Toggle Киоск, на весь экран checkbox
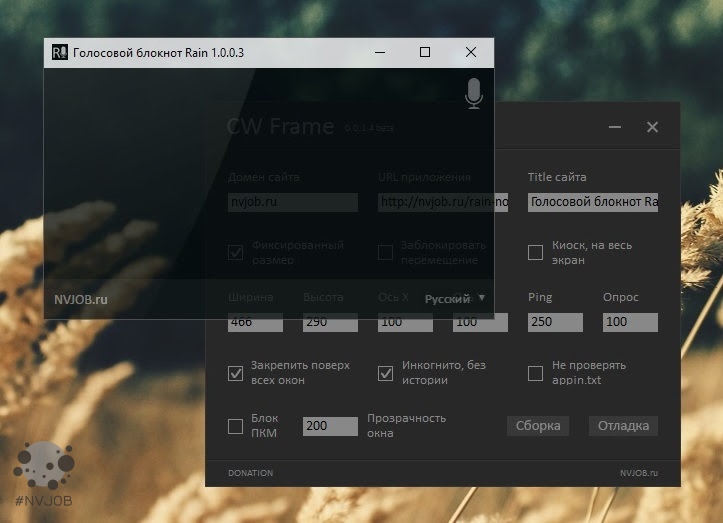This screenshot has width=723, height=523. coord(535,252)
